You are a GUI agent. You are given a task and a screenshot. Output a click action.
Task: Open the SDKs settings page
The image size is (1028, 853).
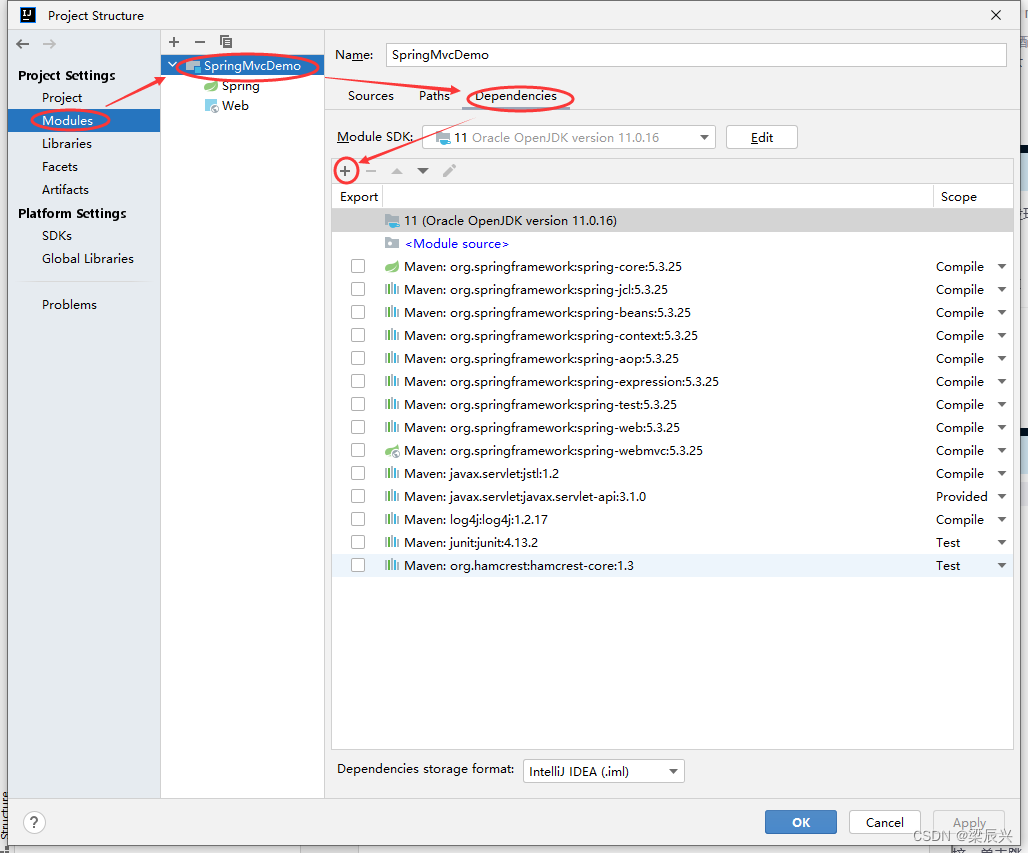[57, 235]
